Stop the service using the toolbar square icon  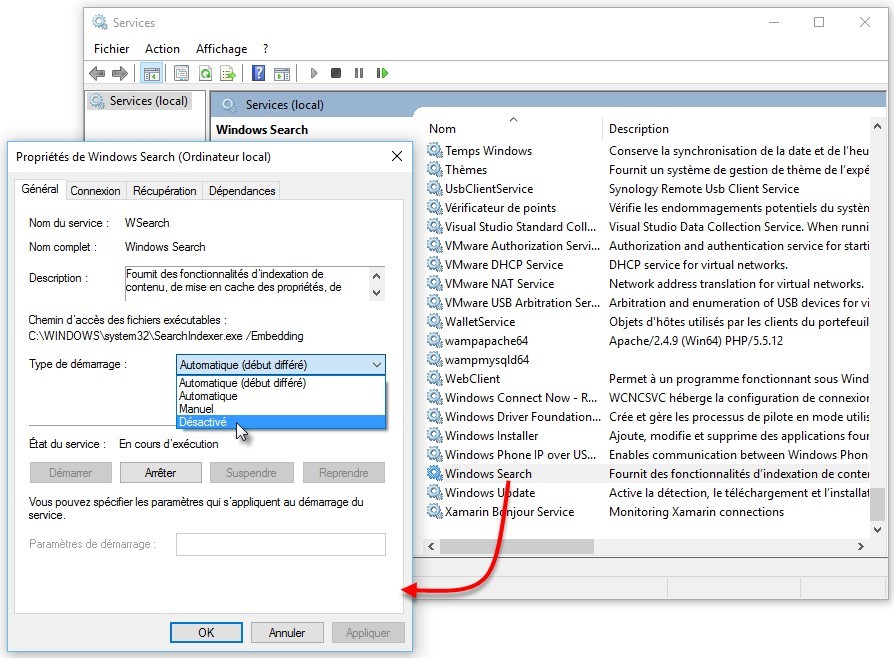click(x=336, y=73)
